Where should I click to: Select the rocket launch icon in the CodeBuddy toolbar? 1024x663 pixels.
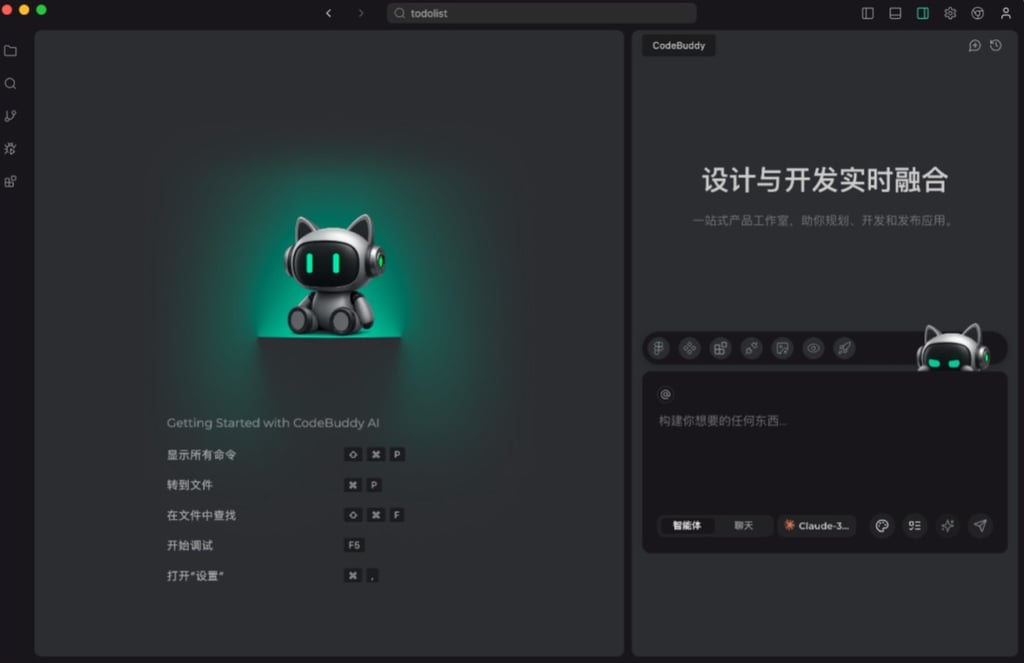[845, 348]
